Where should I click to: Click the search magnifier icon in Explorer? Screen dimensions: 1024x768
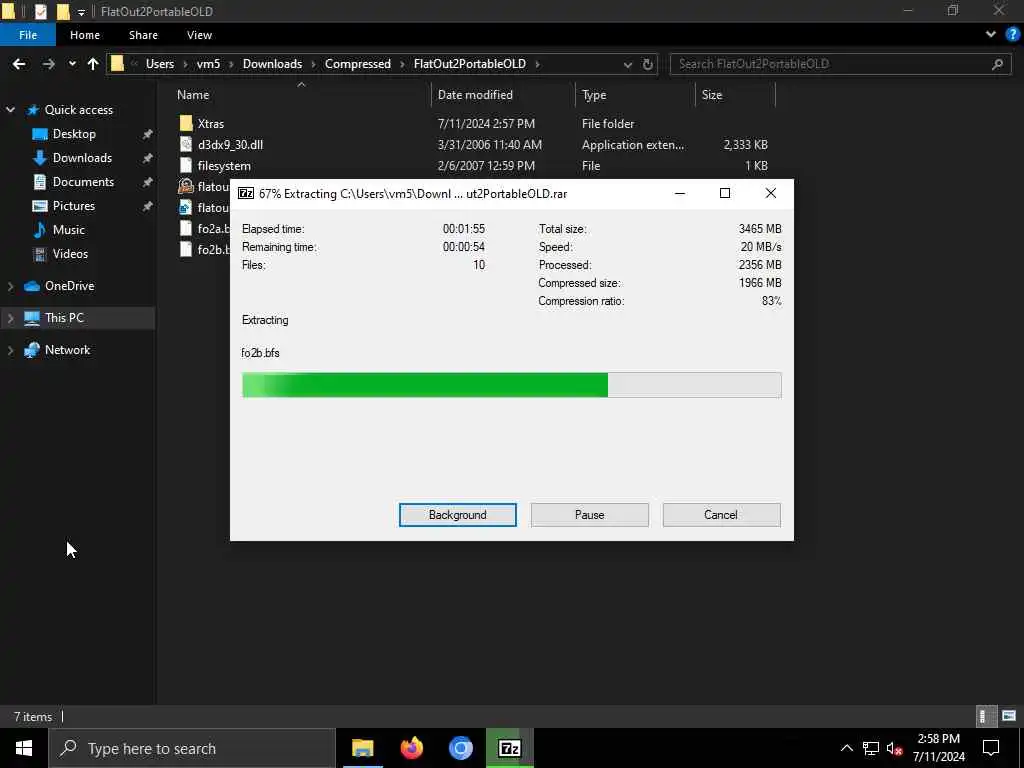click(997, 64)
